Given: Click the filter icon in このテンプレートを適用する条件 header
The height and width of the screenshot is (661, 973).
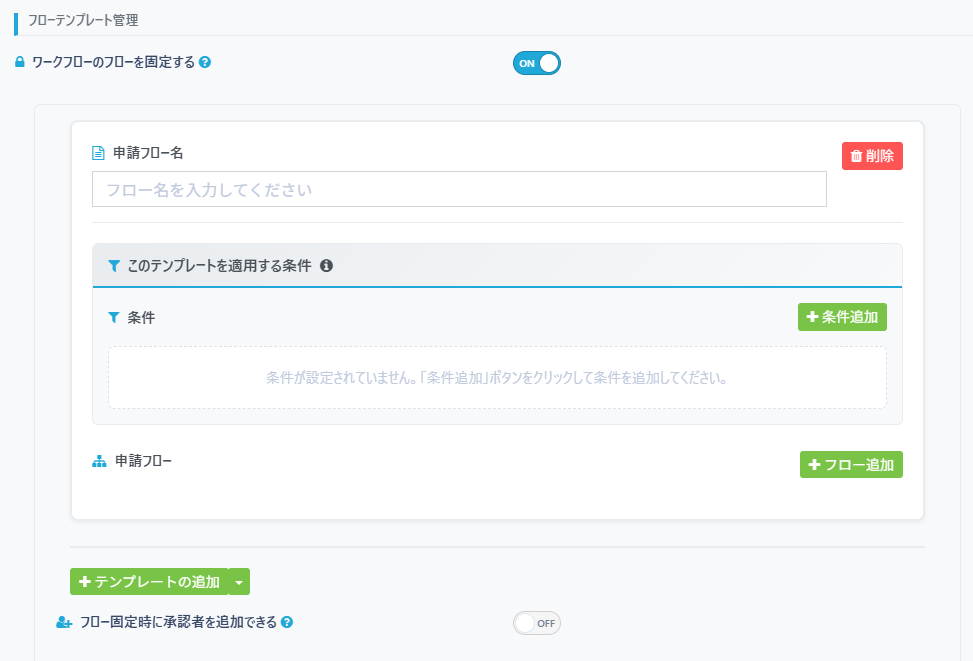Looking at the screenshot, I should 113,265.
